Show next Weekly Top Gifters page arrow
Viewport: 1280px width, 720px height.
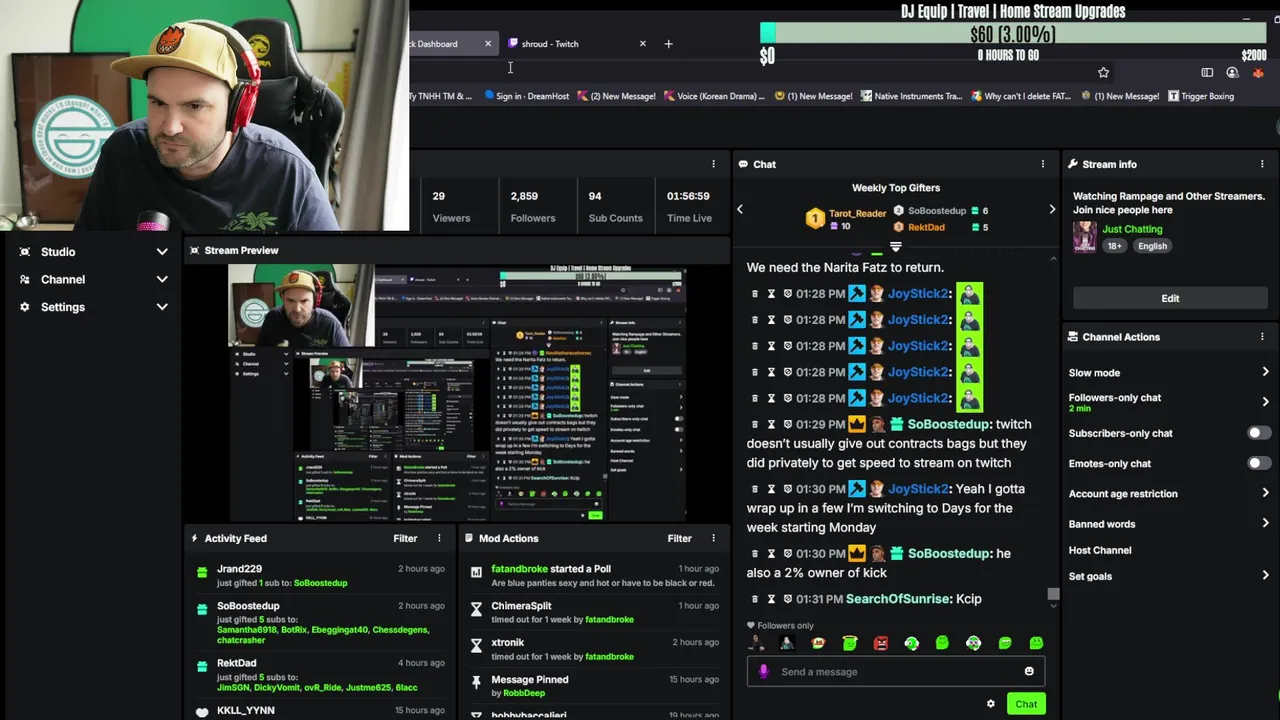click(x=1052, y=209)
